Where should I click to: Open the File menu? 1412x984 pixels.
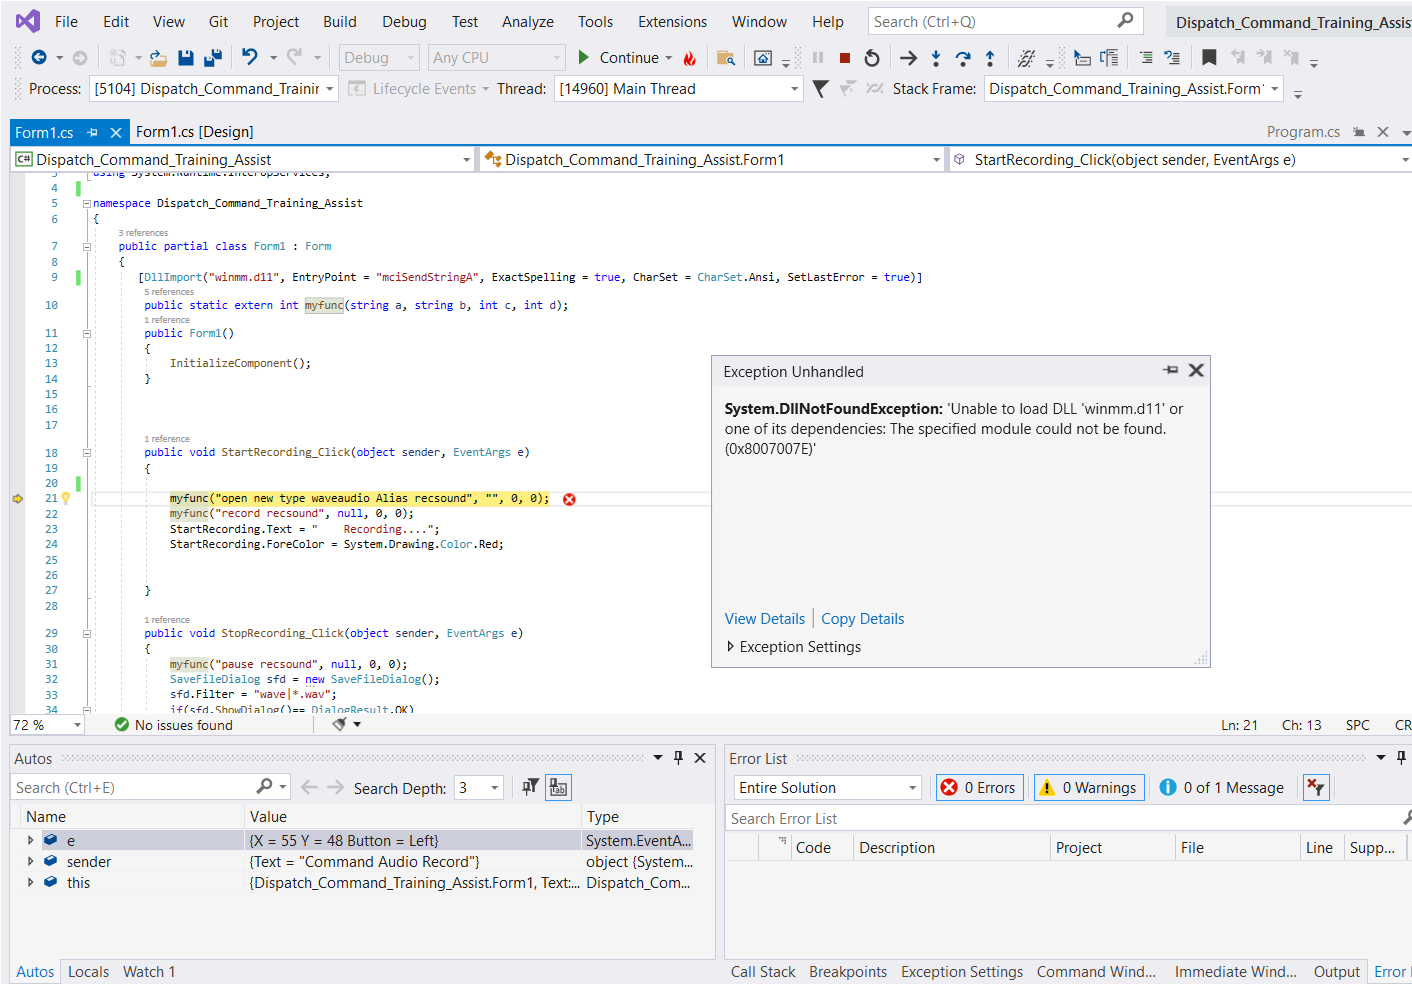[66, 21]
